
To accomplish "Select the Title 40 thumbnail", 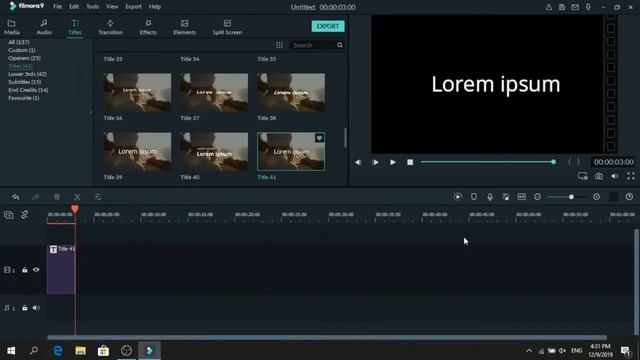I will (x=214, y=151).
